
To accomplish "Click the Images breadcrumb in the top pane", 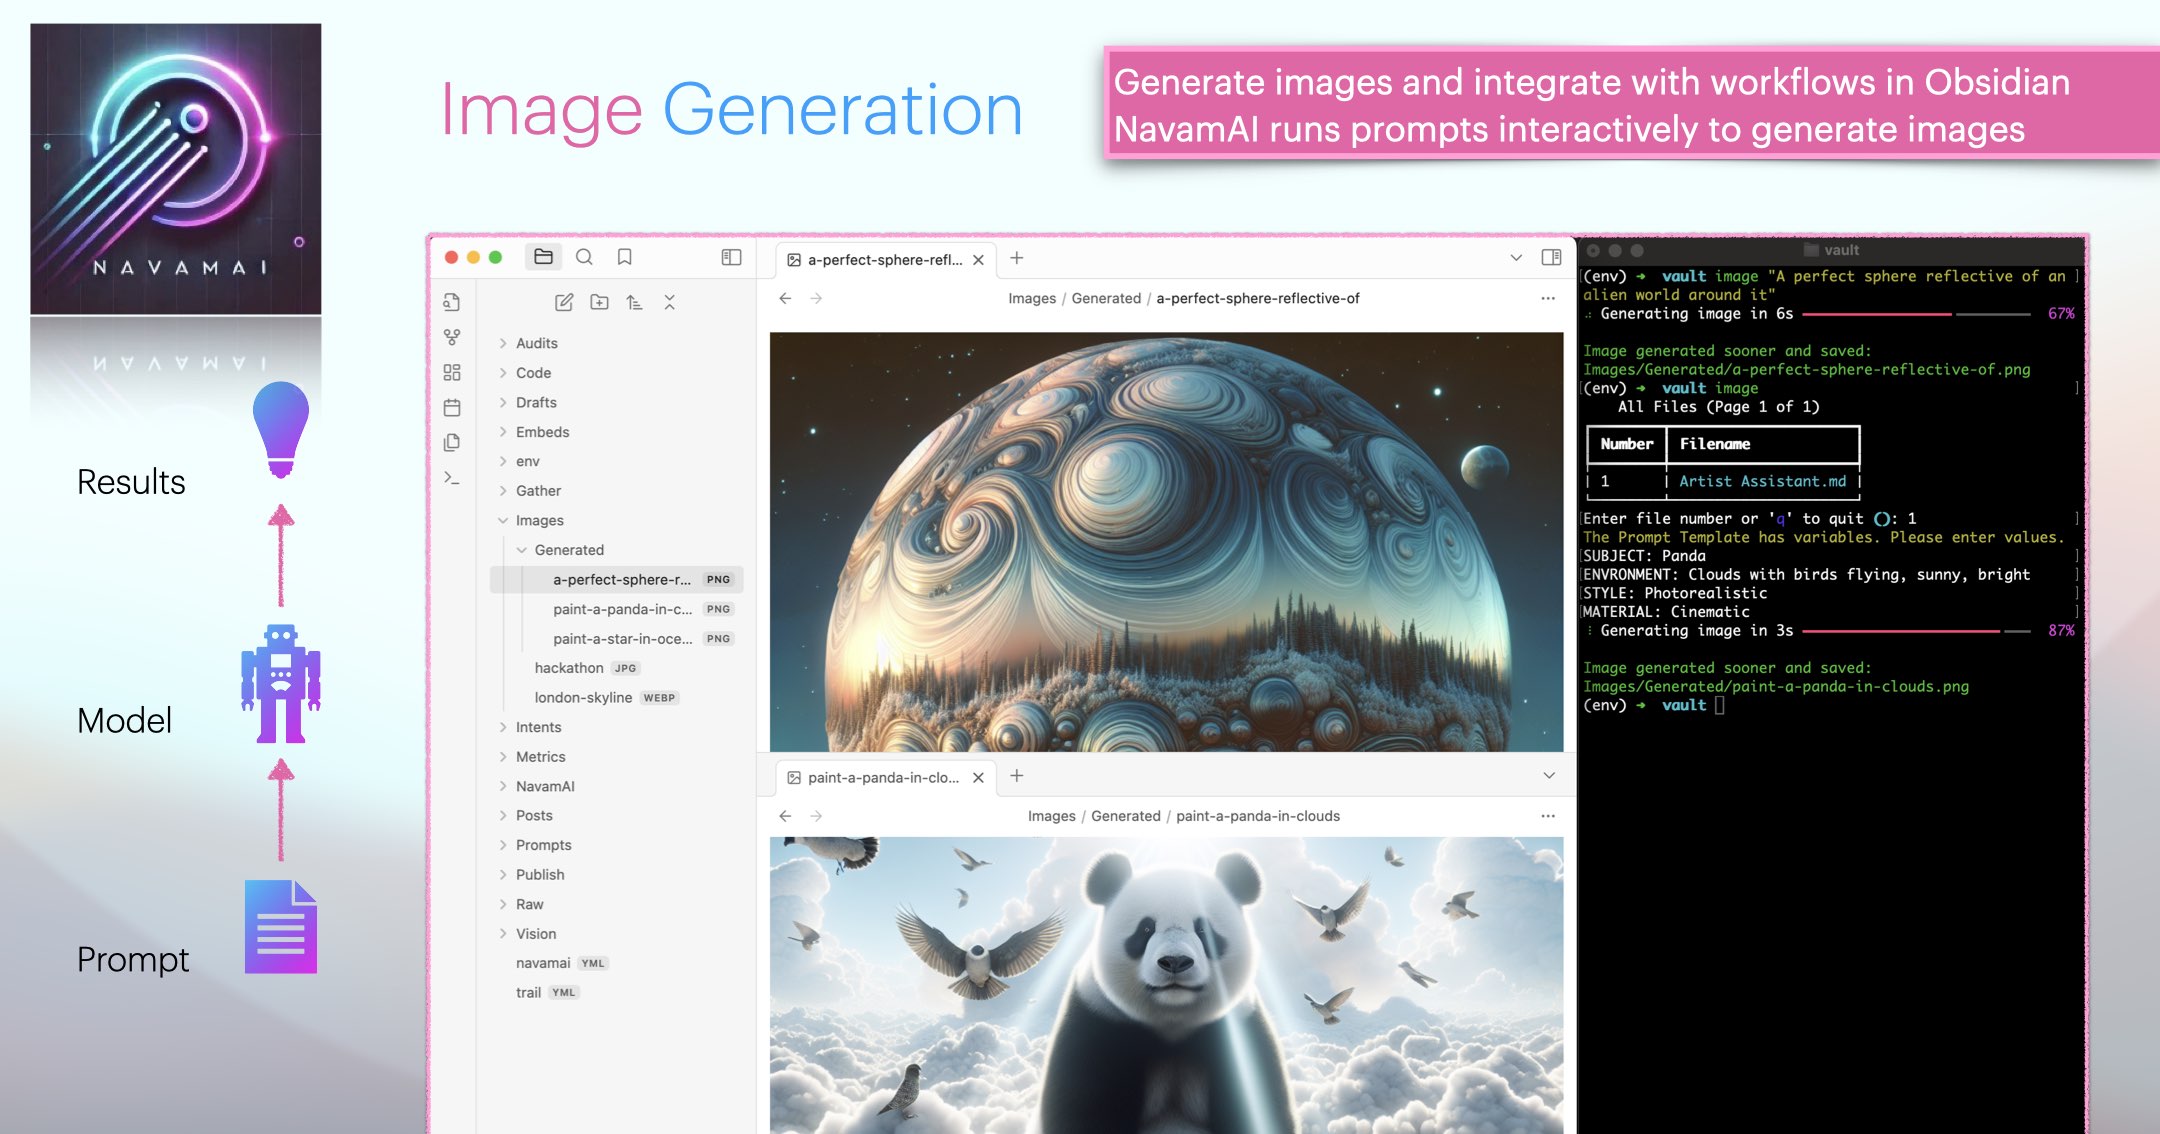I will coord(1032,298).
